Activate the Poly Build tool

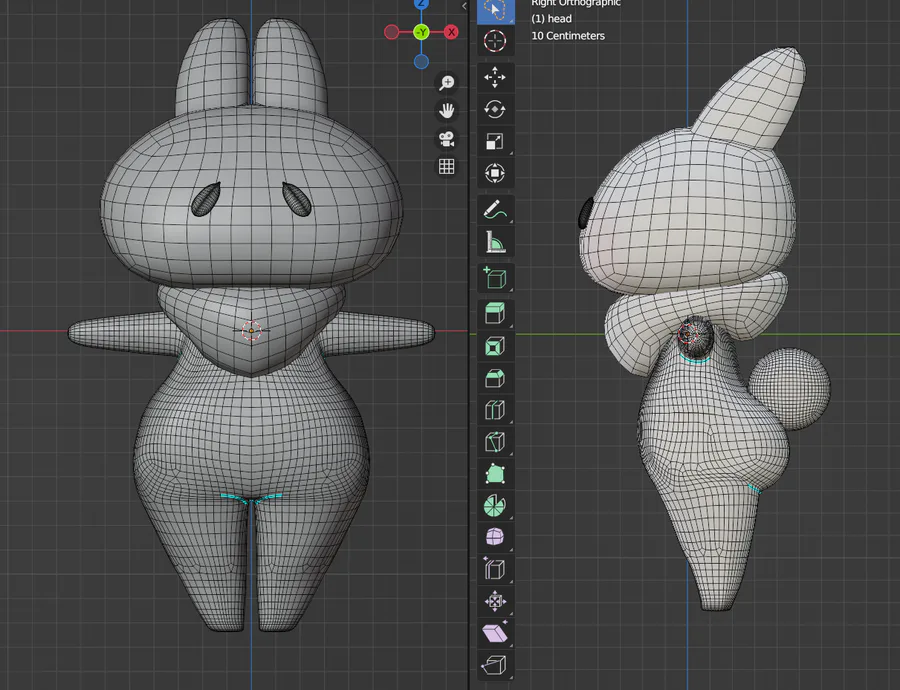(495, 474)
